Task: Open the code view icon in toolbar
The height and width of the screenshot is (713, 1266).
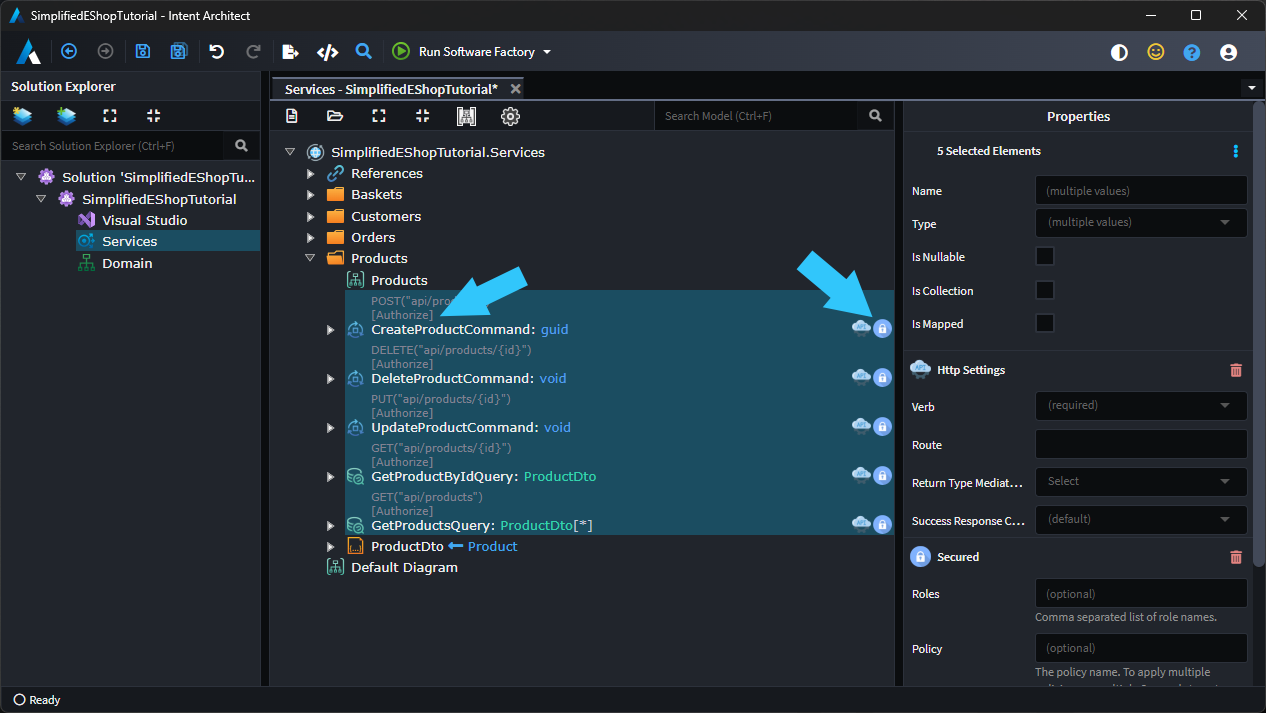Action: (x=327, y=52)
